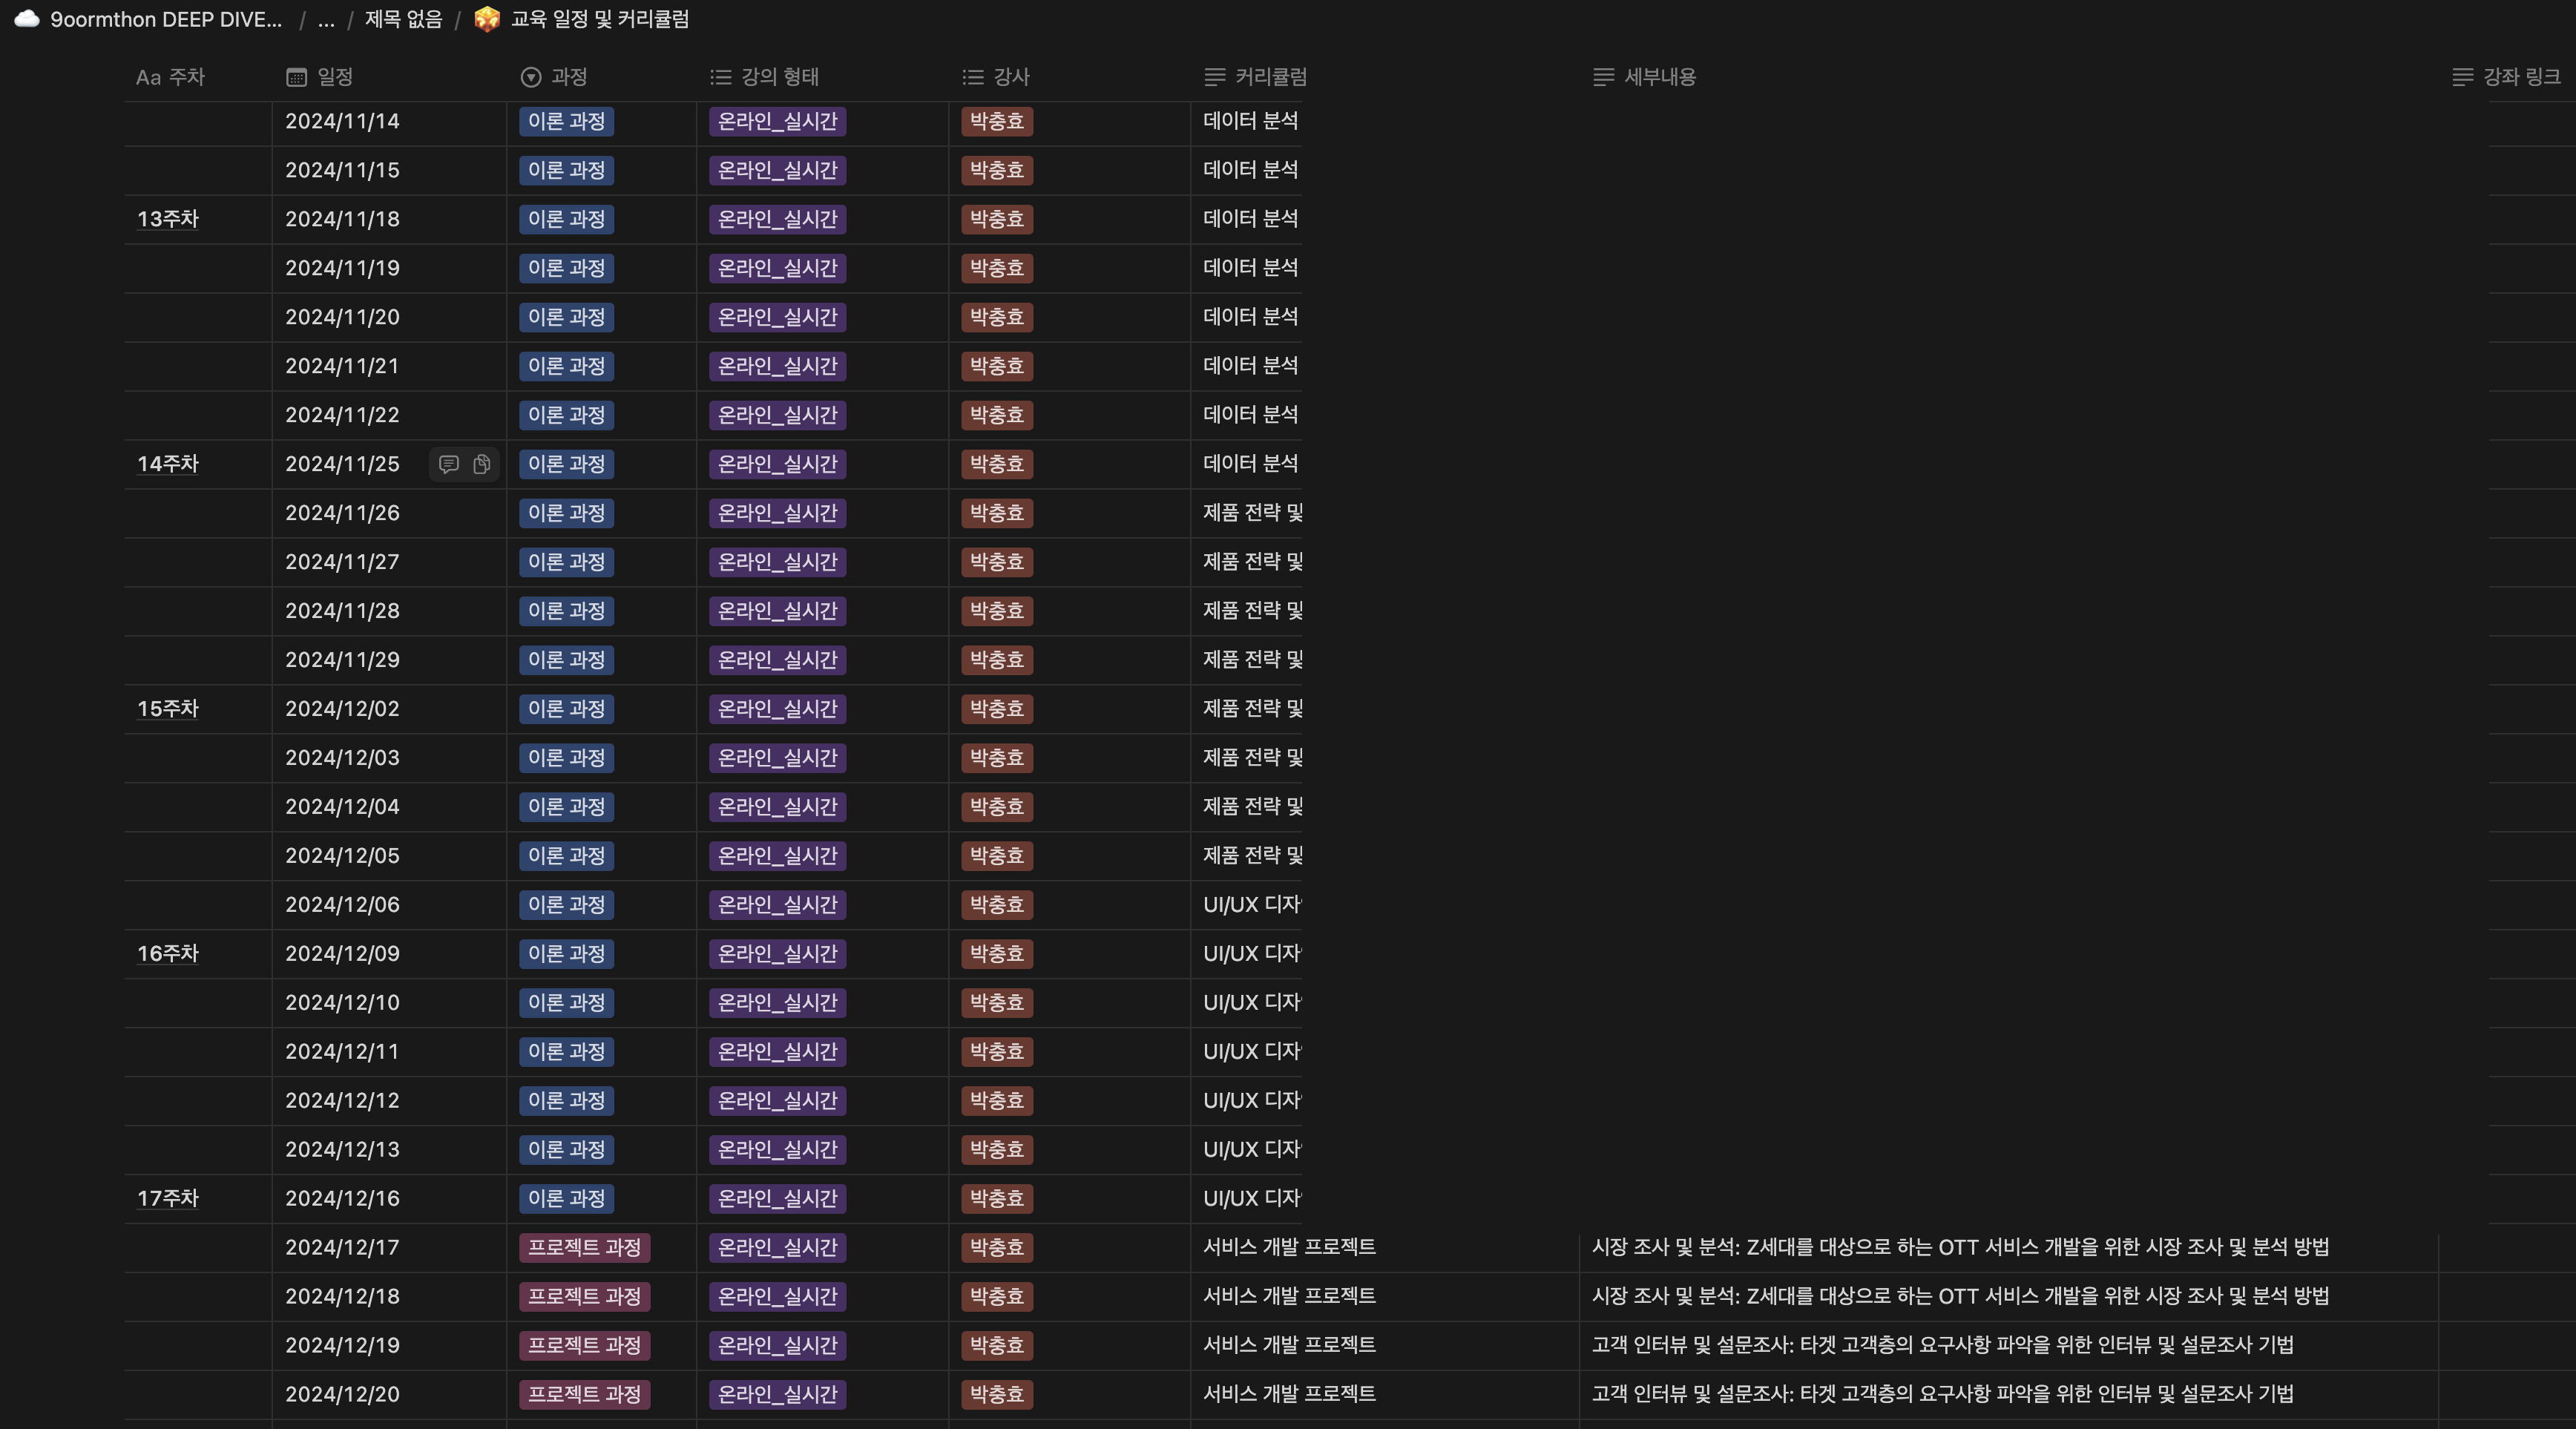Click the text icon beside 세부내용
This screenshot has width=2576, height=1429.
click(1604, 77)
